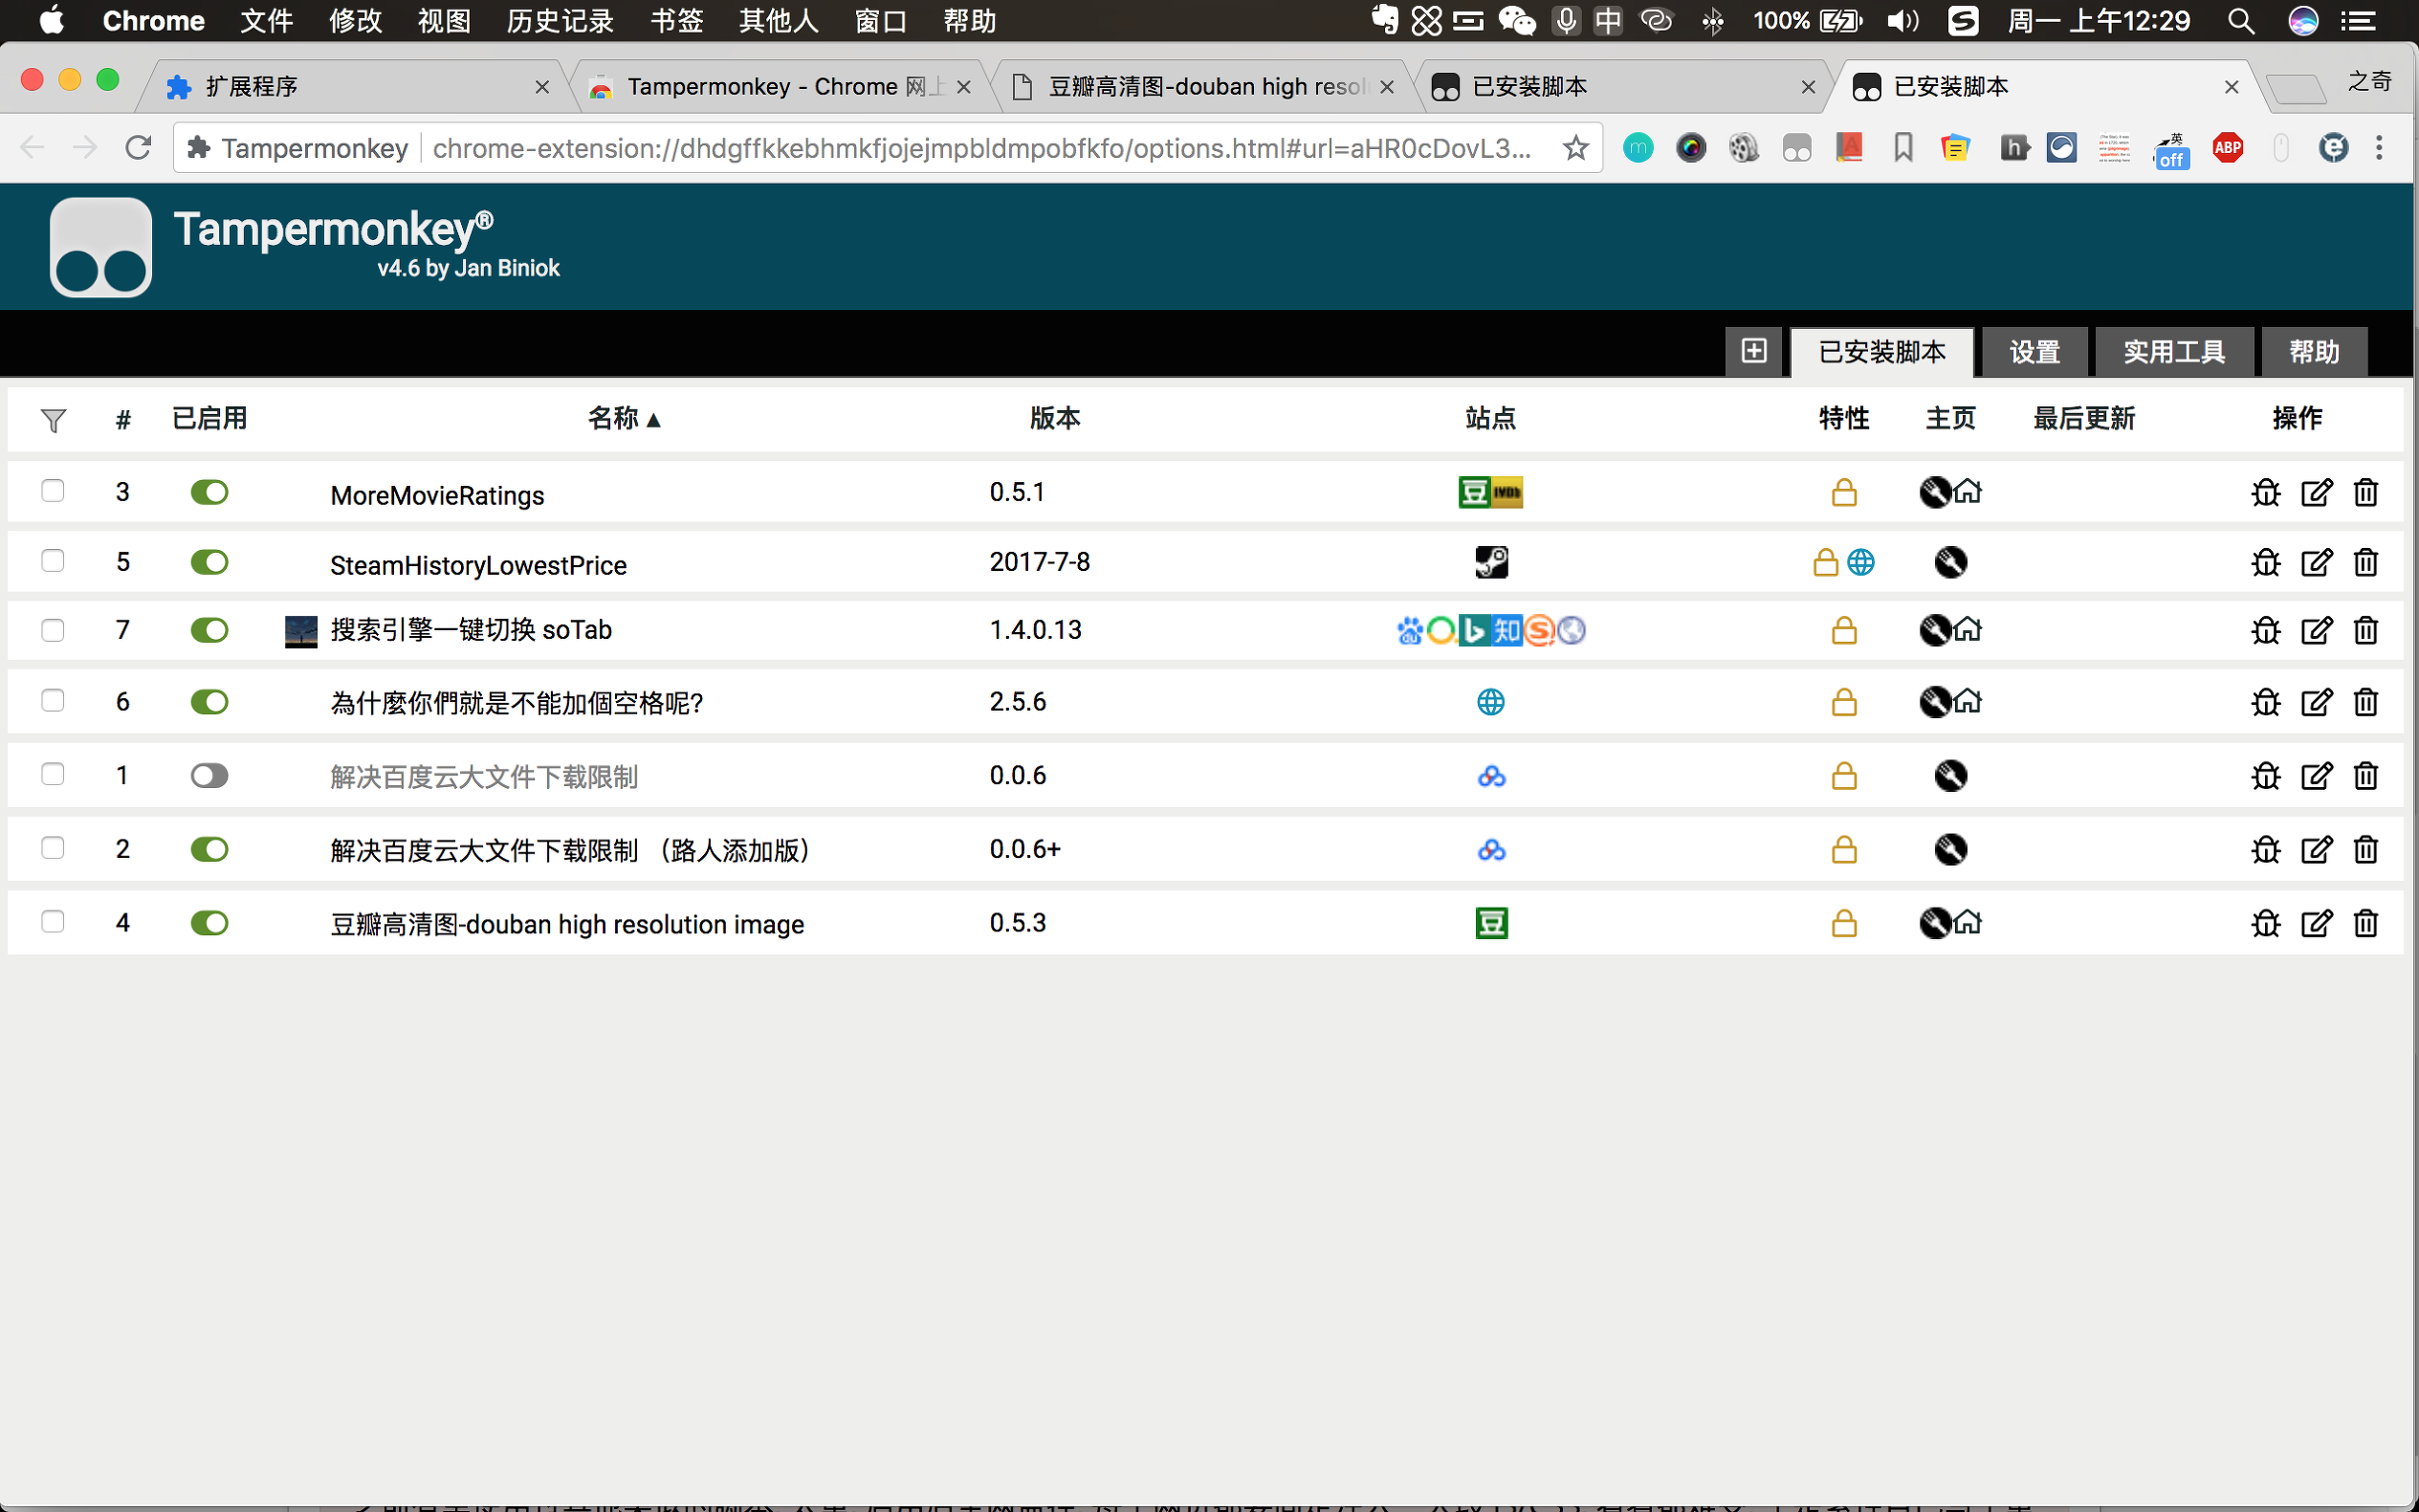Check the checkbox for SteamHistoryLowestPrice row

[x=53, y=560]
